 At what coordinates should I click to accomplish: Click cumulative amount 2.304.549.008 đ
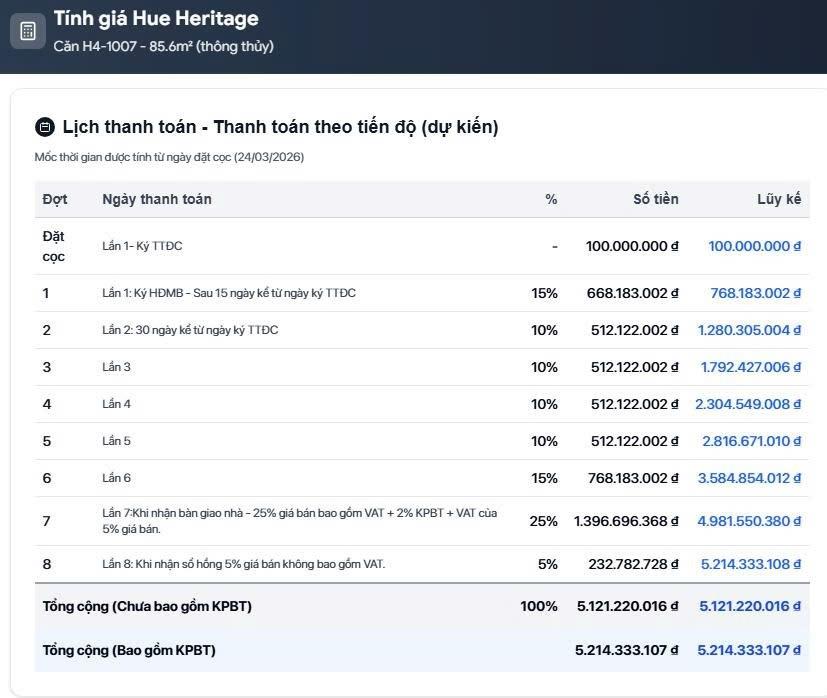click(x=749, y=404)
